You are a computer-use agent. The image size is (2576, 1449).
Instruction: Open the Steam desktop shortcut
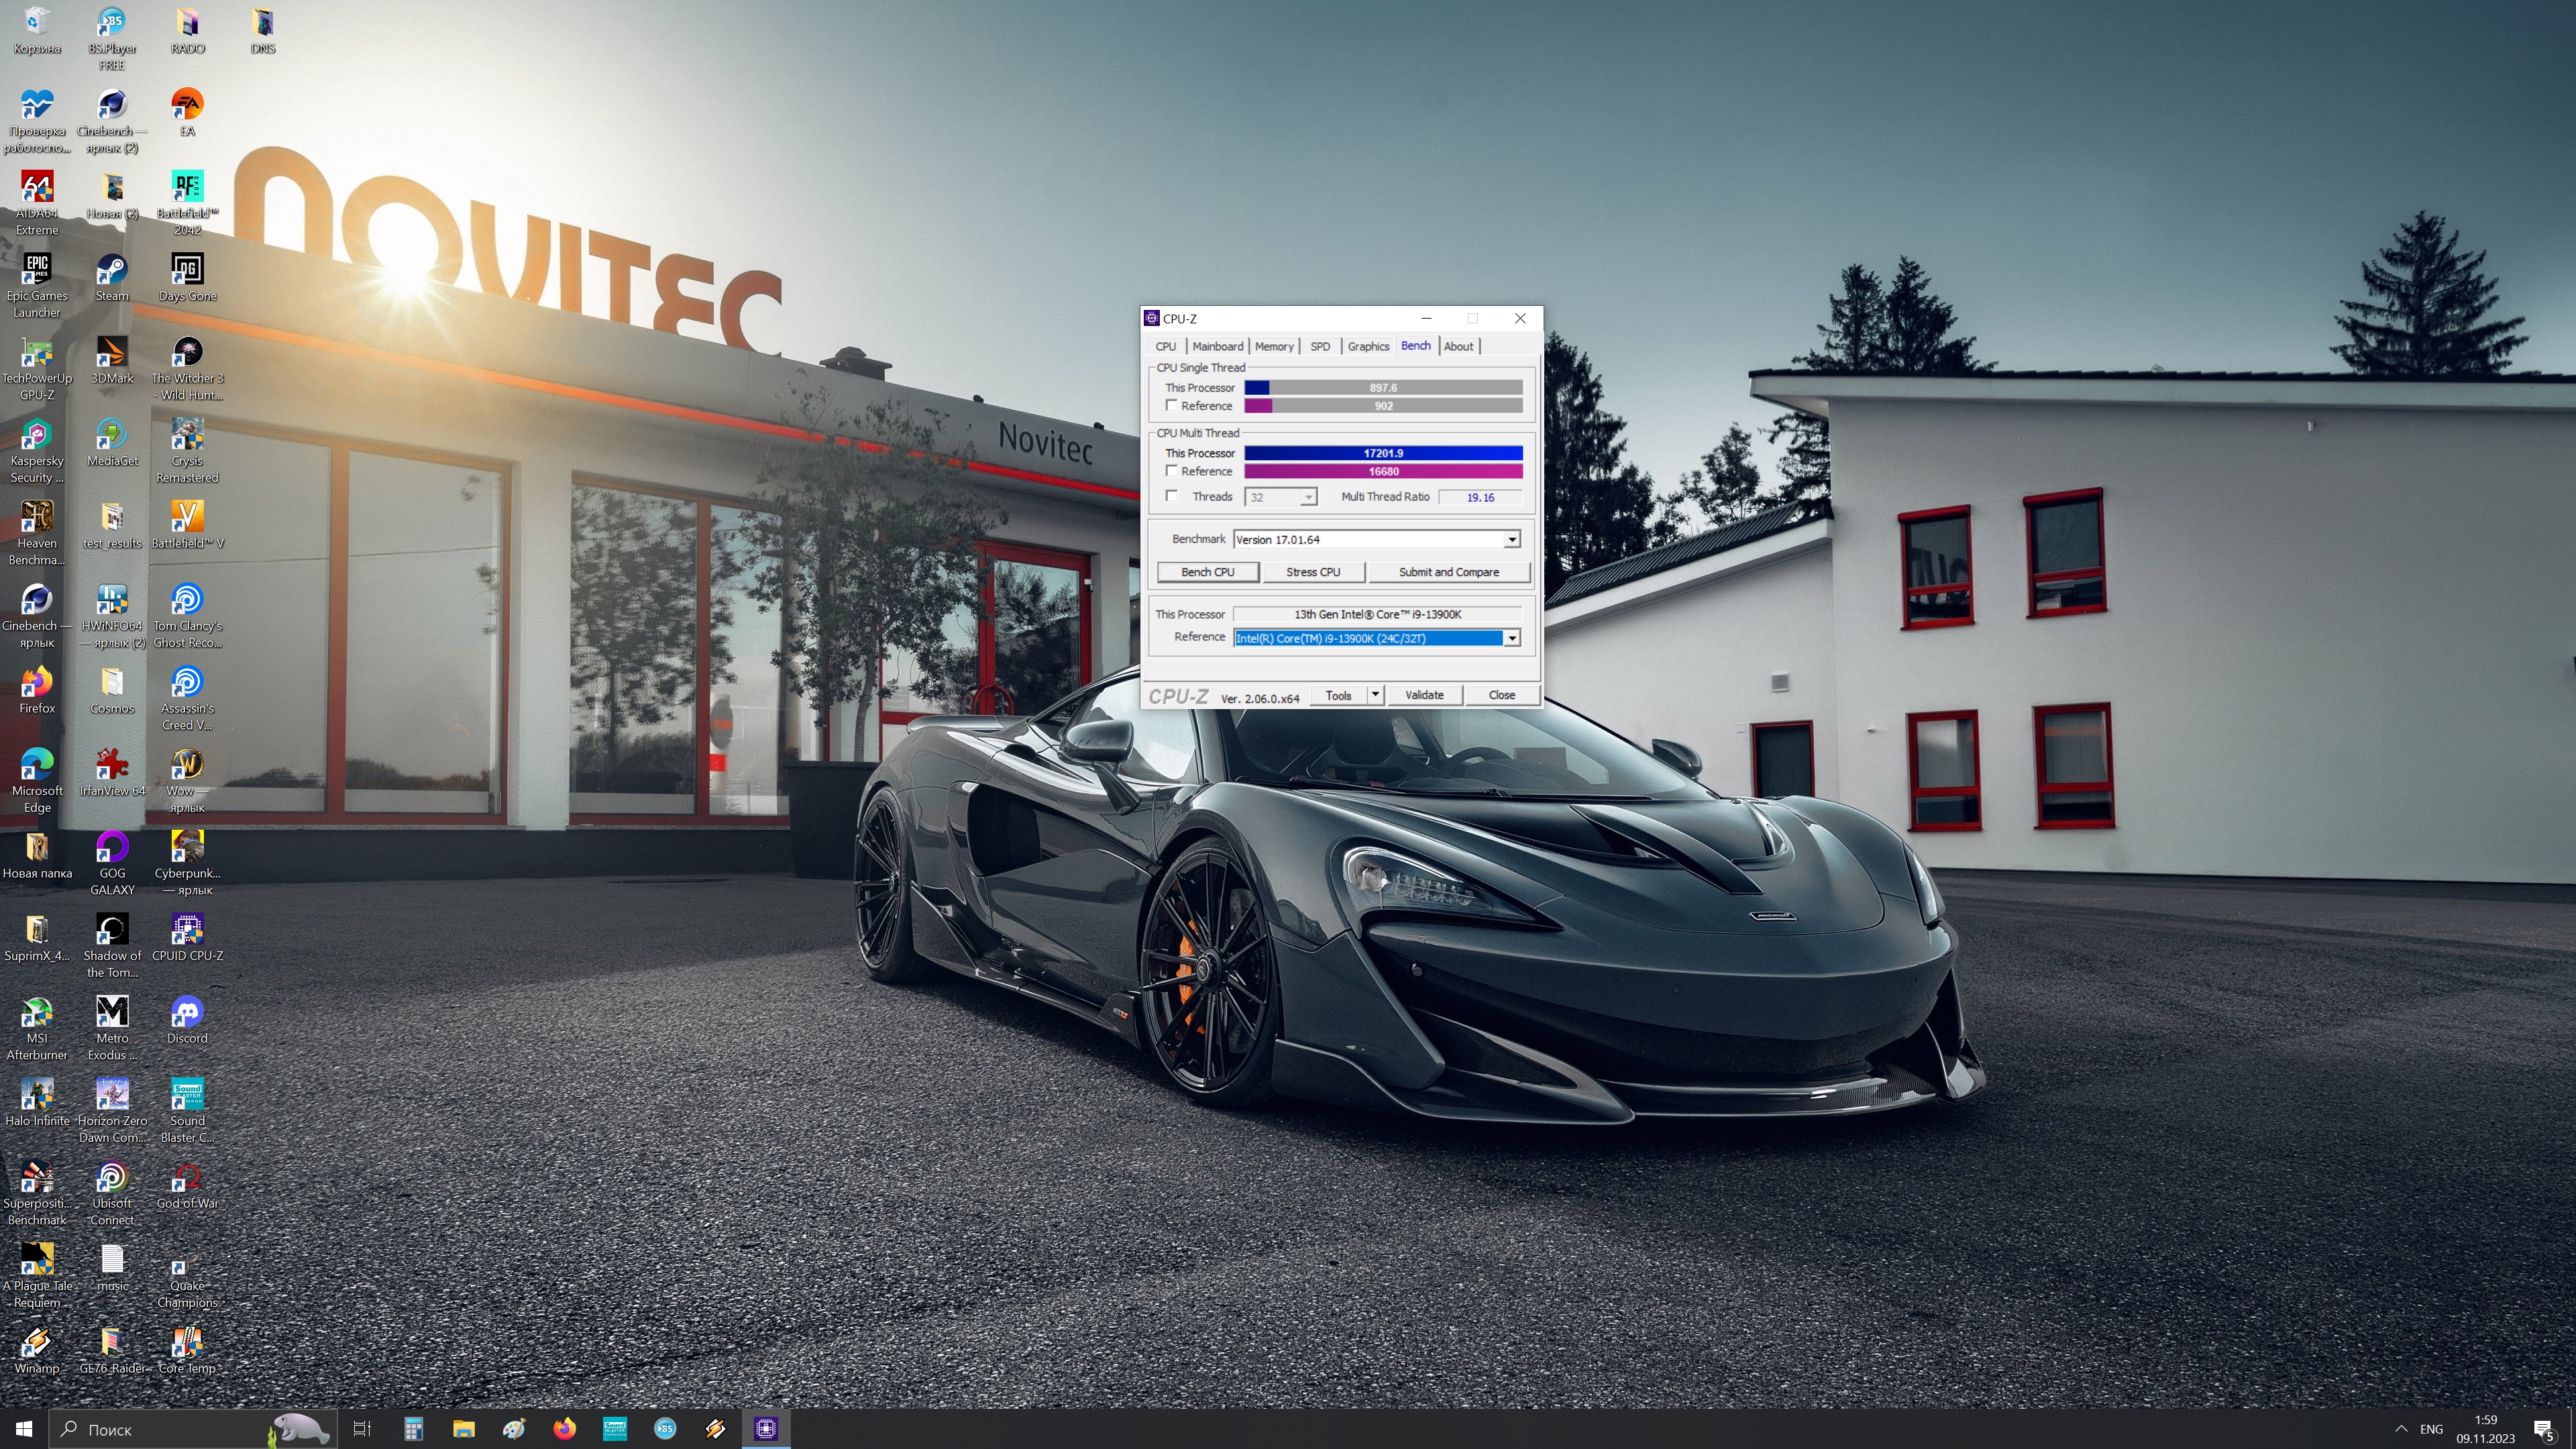click(x=111, y=271)
